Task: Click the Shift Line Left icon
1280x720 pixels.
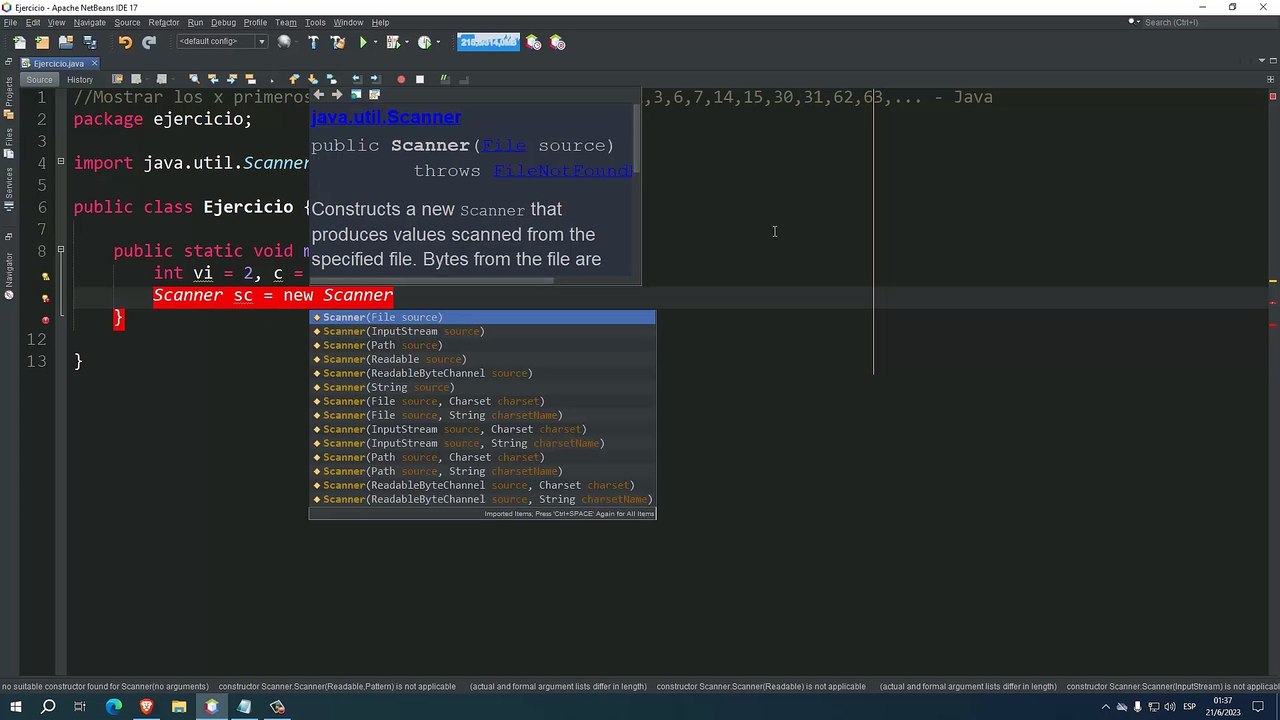Action: tap(357, 79)
